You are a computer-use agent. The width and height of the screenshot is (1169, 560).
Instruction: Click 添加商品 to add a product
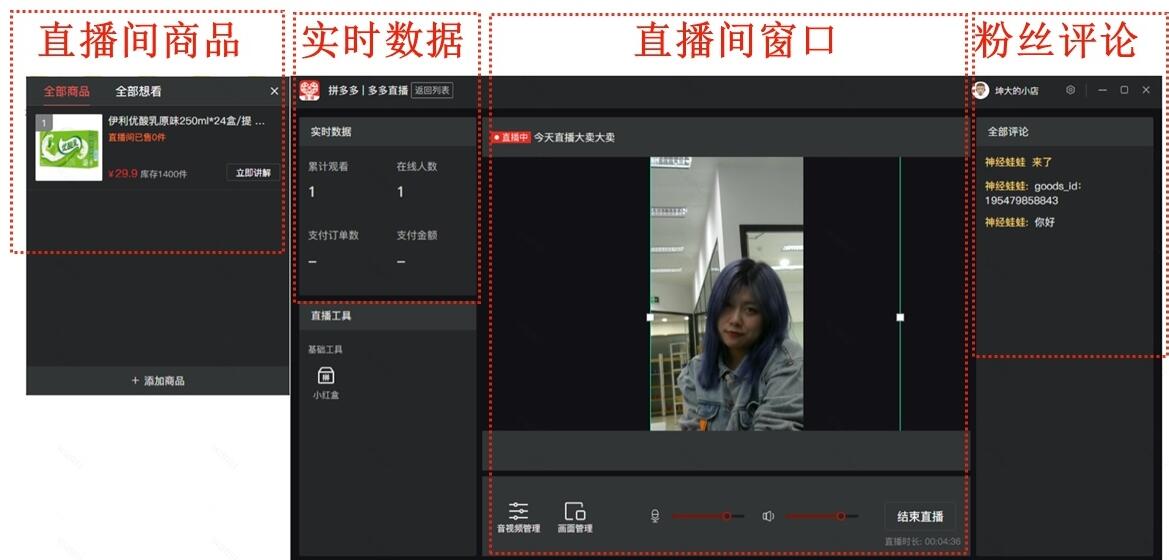pos(158,381)
